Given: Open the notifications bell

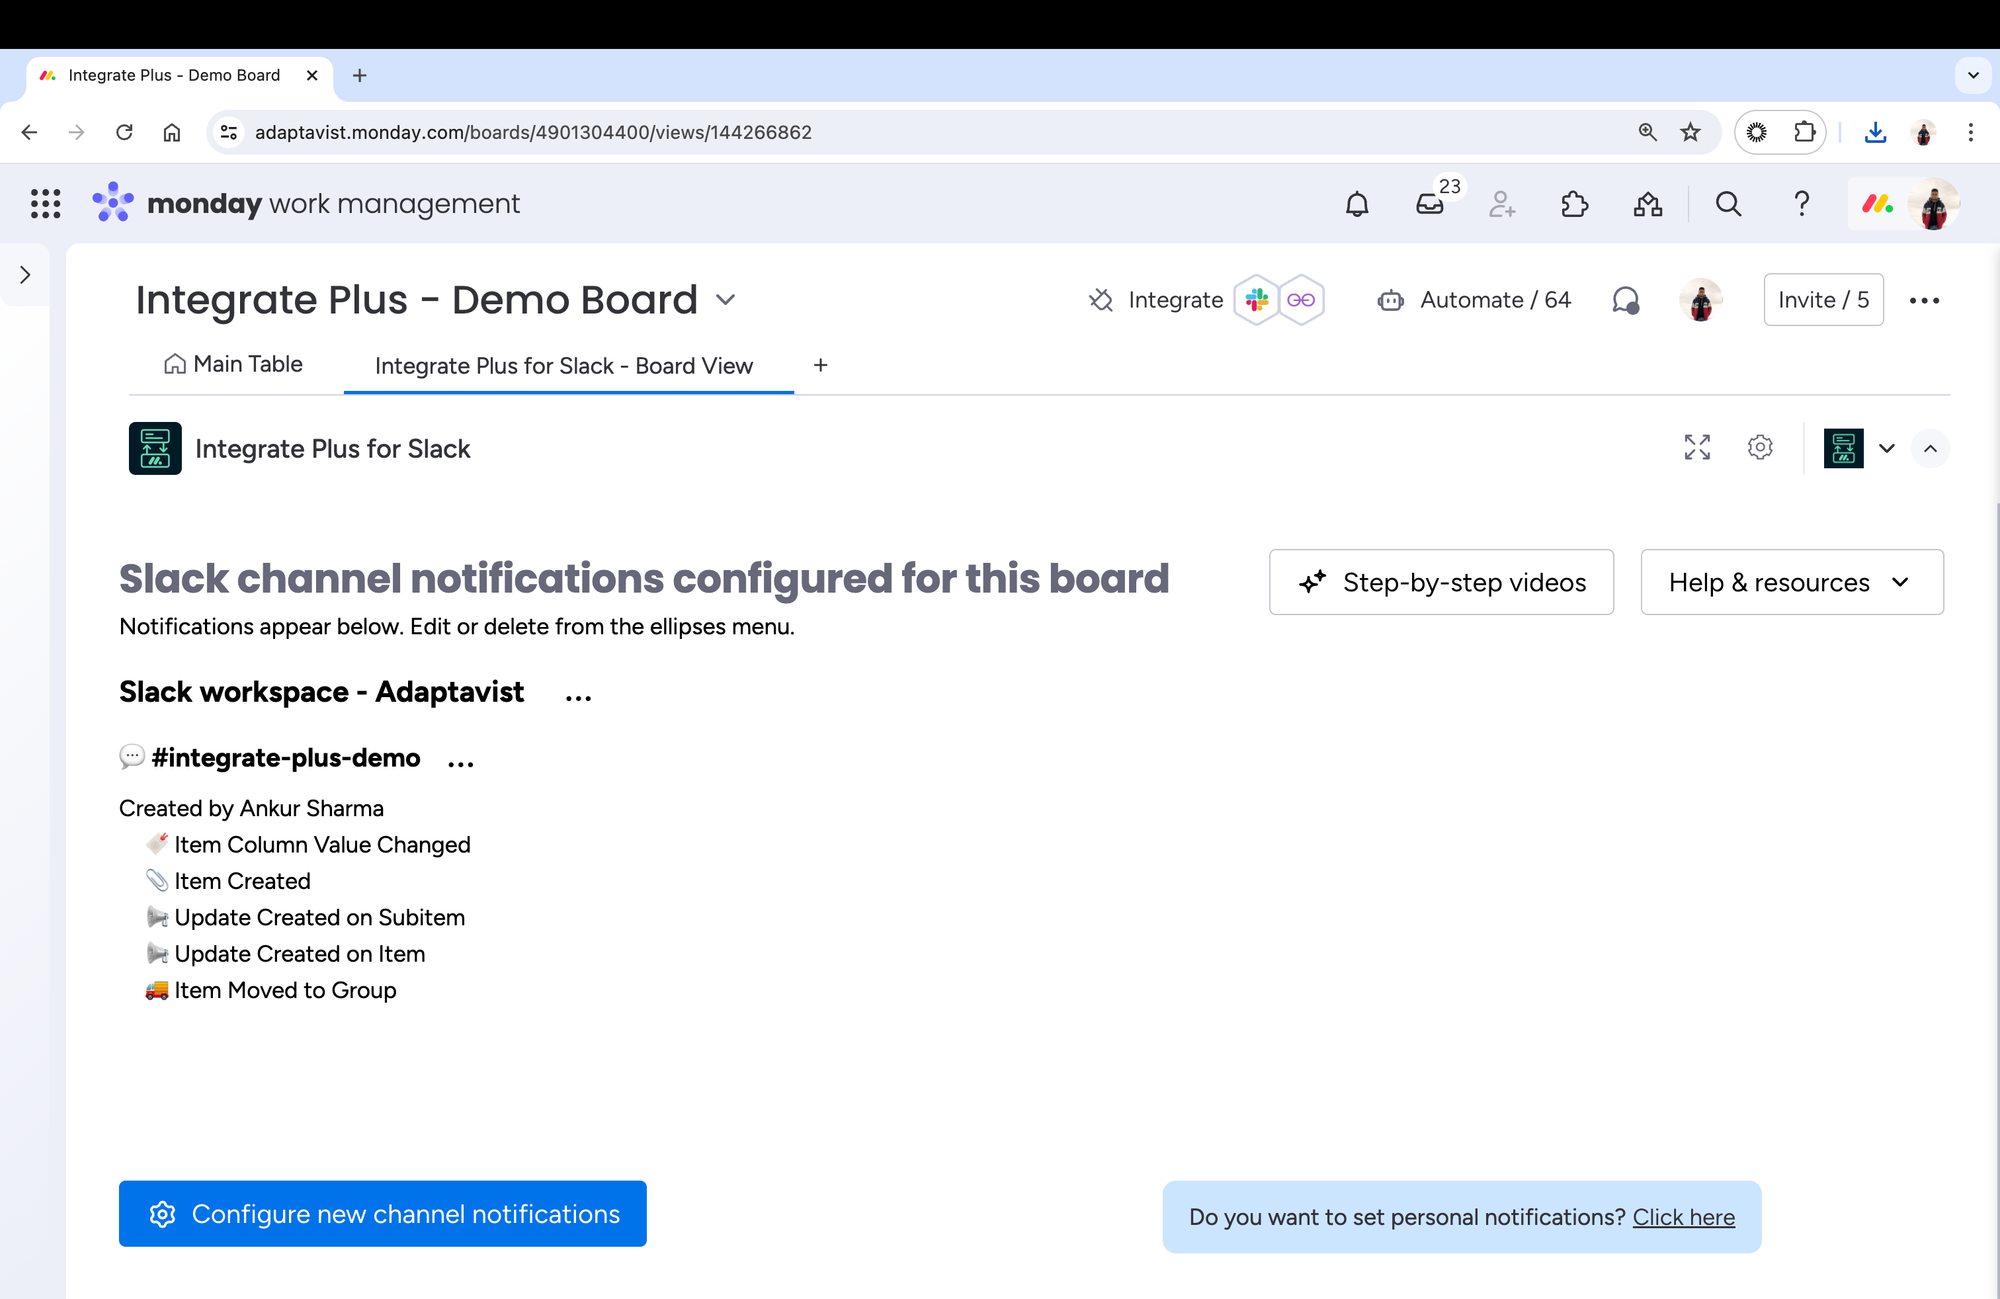Looking at the screenshot, I should point(1357,204).
